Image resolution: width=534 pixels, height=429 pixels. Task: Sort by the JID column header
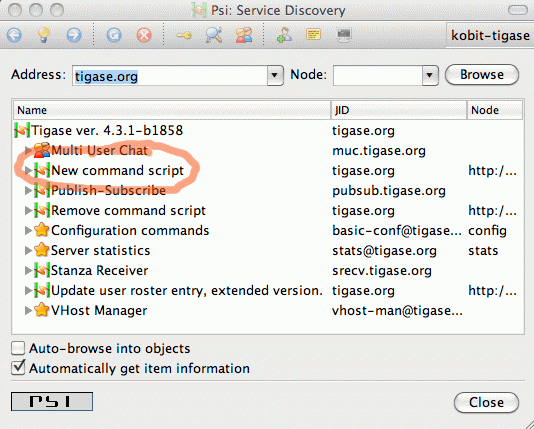[x=398, y=110]
